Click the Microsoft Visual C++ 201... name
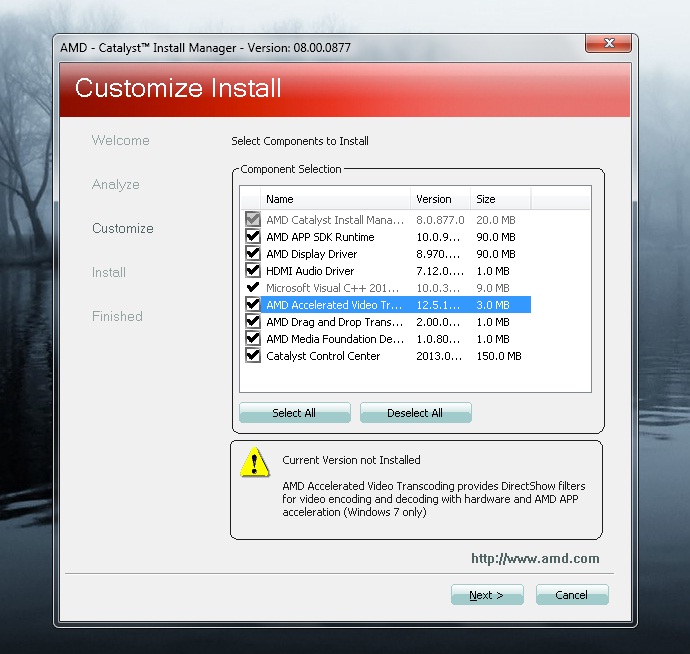 pyautogui.click(x=333, y=288)
